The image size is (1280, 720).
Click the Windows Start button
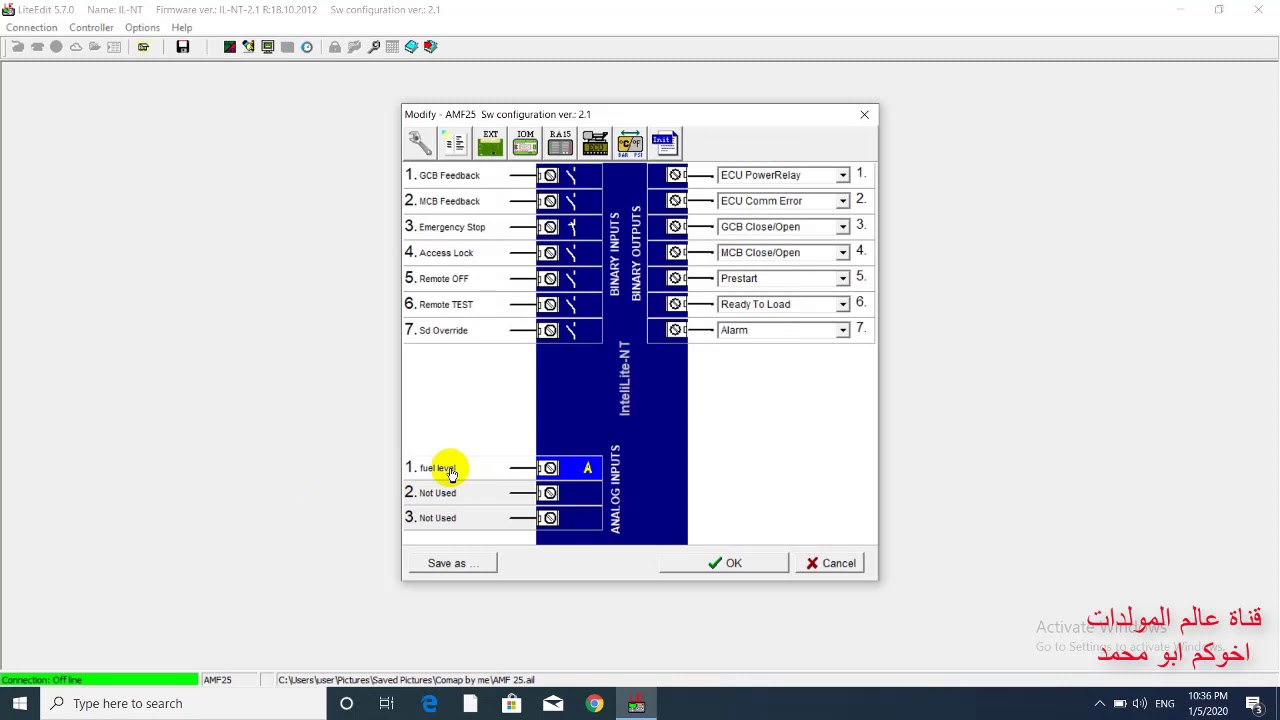(x=20, y=704)
